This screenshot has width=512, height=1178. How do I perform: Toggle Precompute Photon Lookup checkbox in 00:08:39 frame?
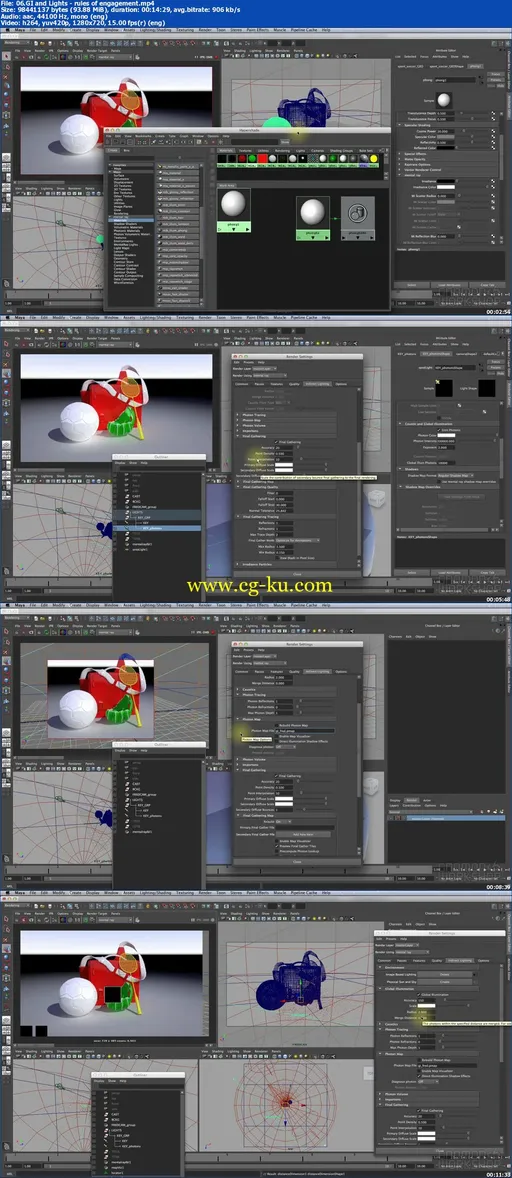(277, 851)
